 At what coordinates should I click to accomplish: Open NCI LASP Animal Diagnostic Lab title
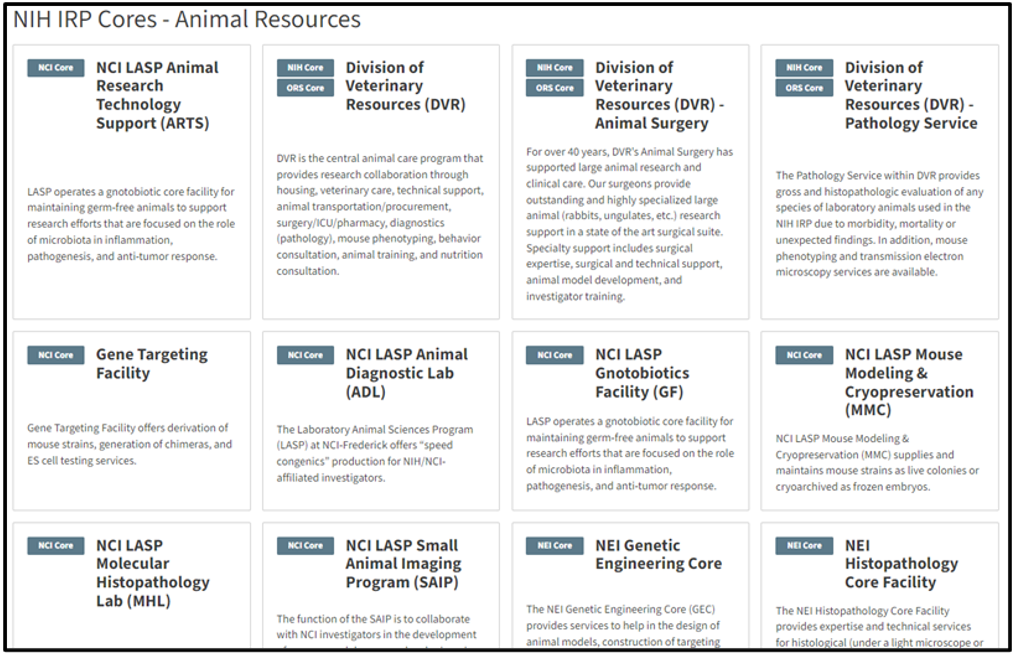pyautogui.click(x=406, y=373)
